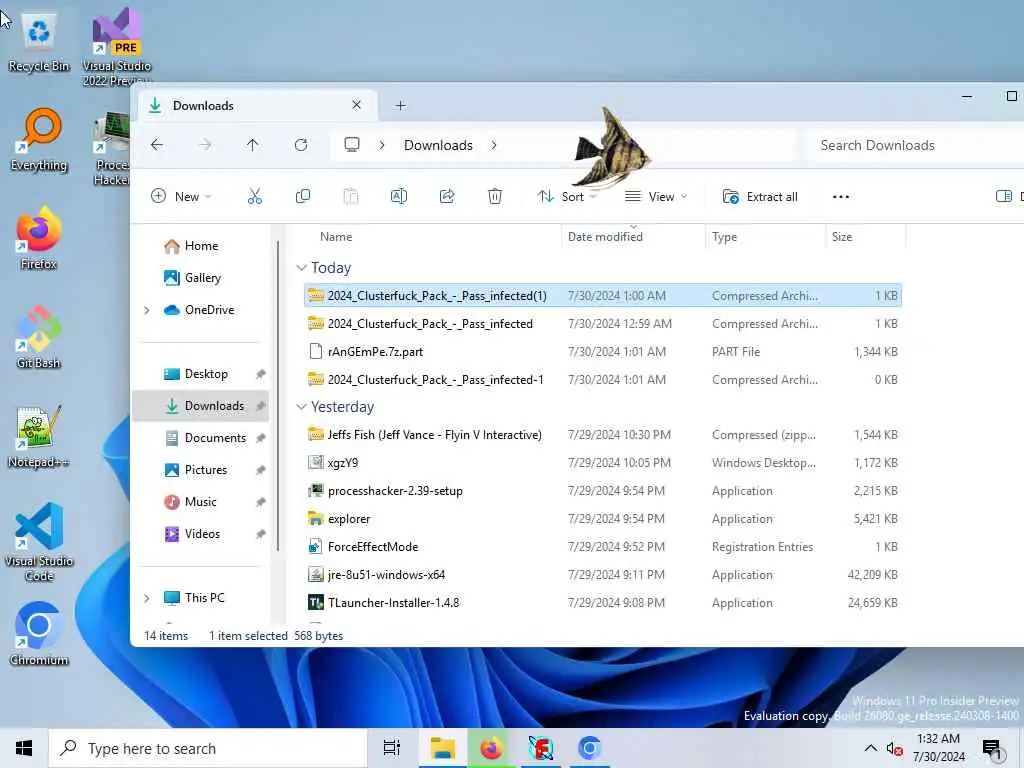Expand OneDrive in navigation pane
1024x768 pixels.
147,310
